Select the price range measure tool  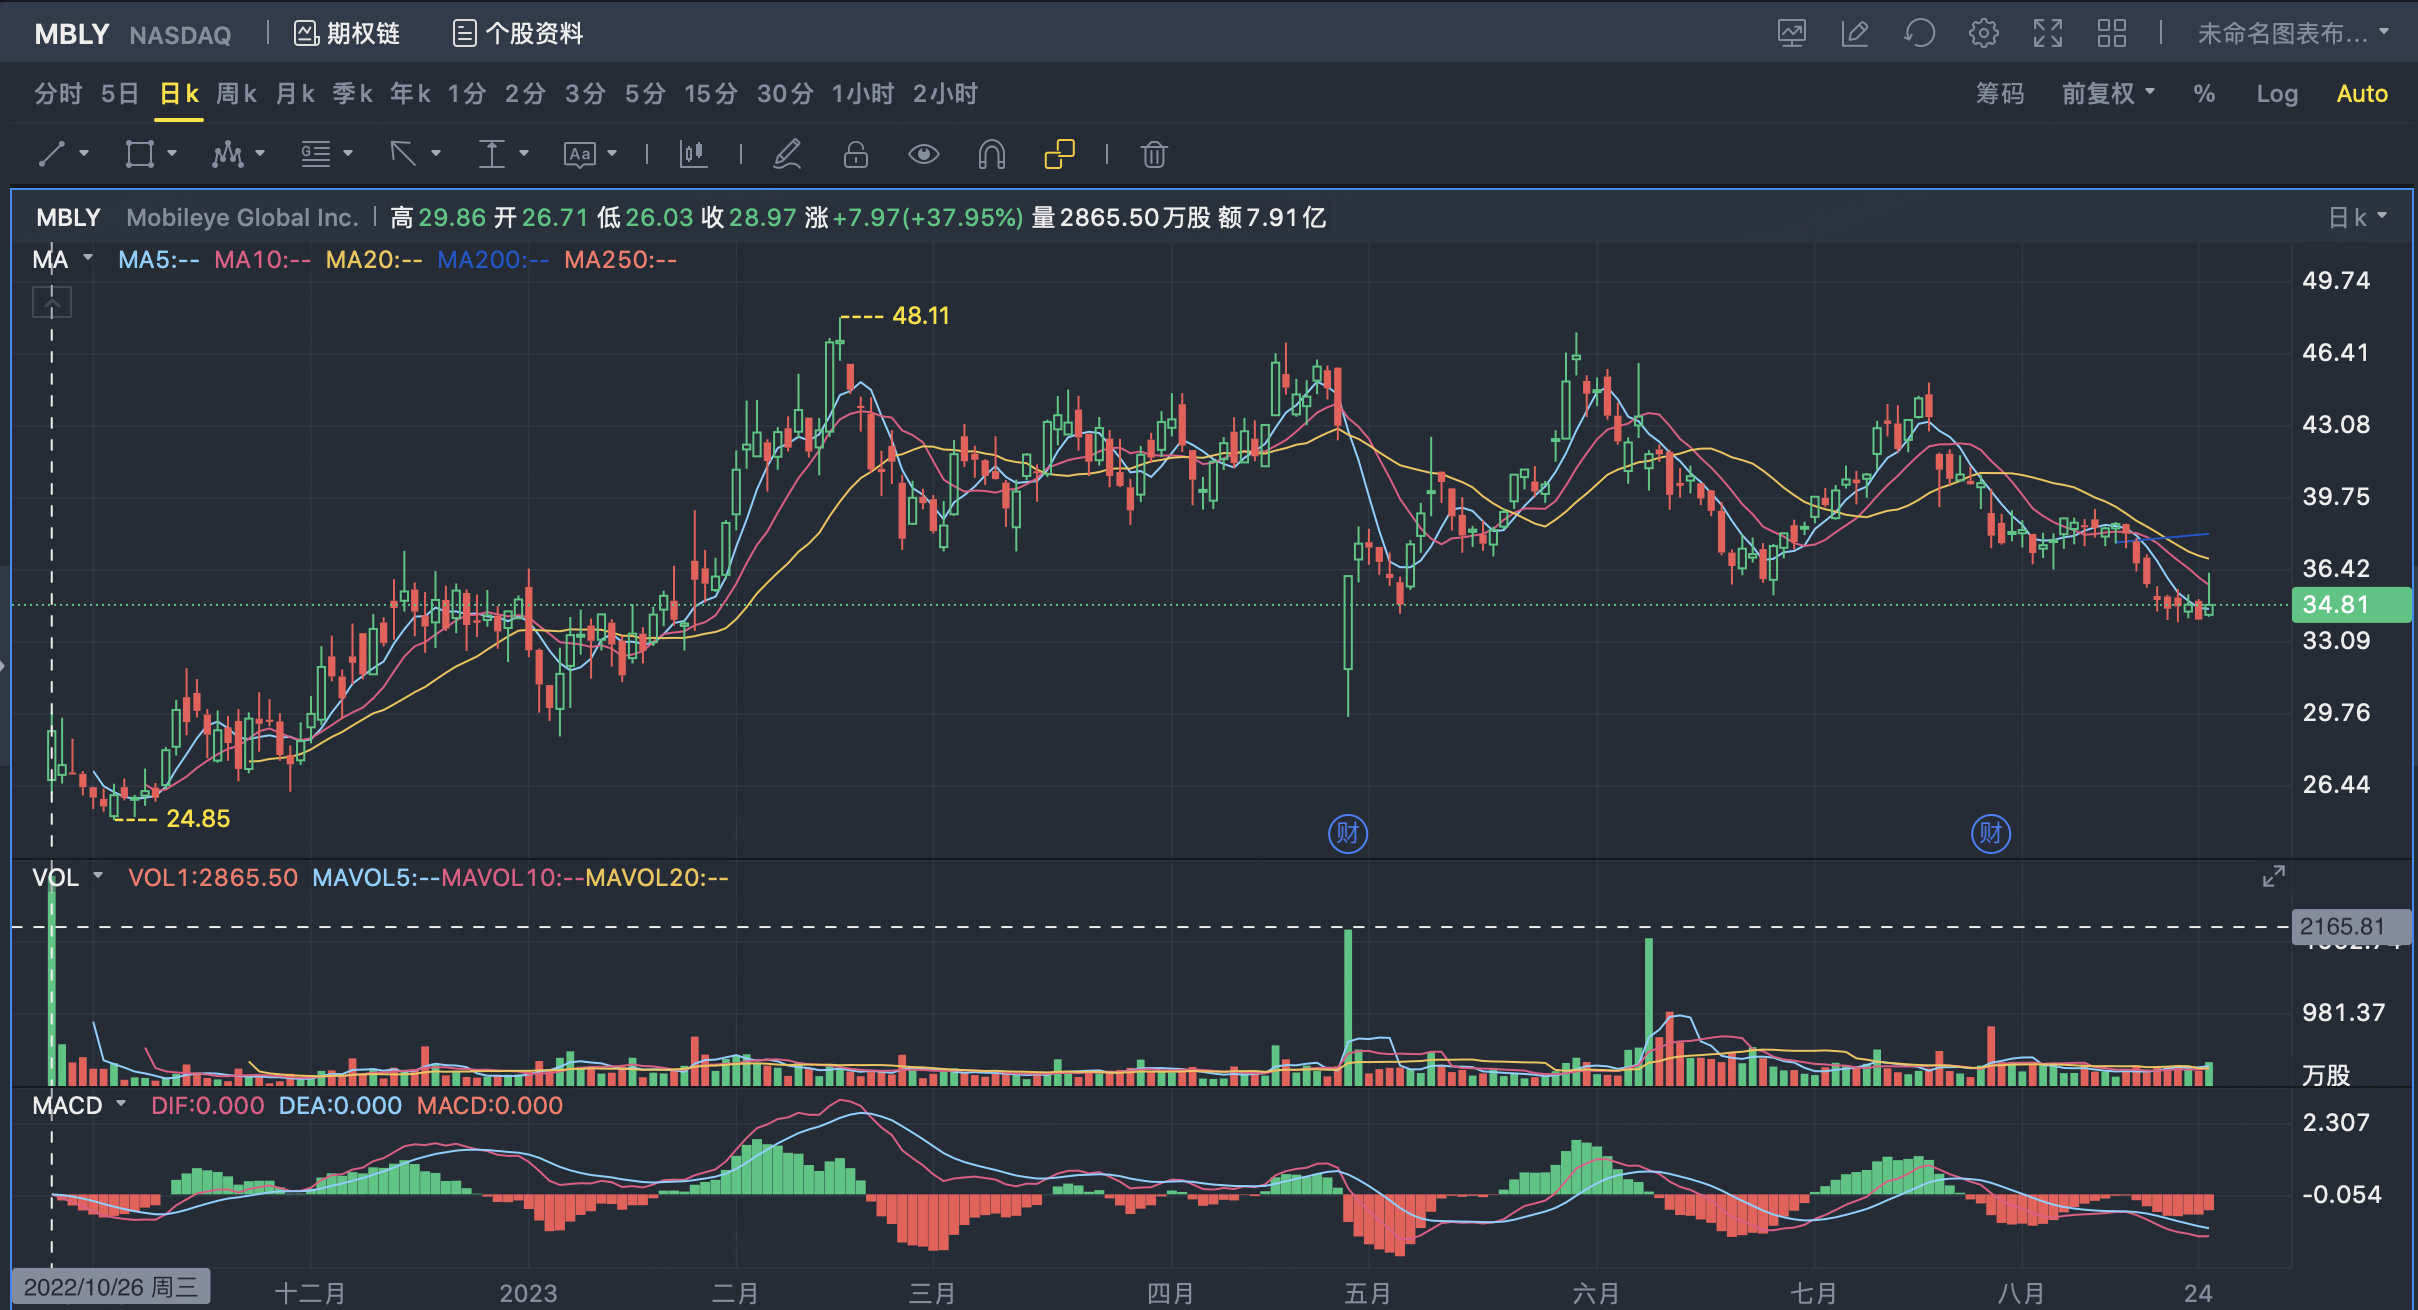(491, 154)
